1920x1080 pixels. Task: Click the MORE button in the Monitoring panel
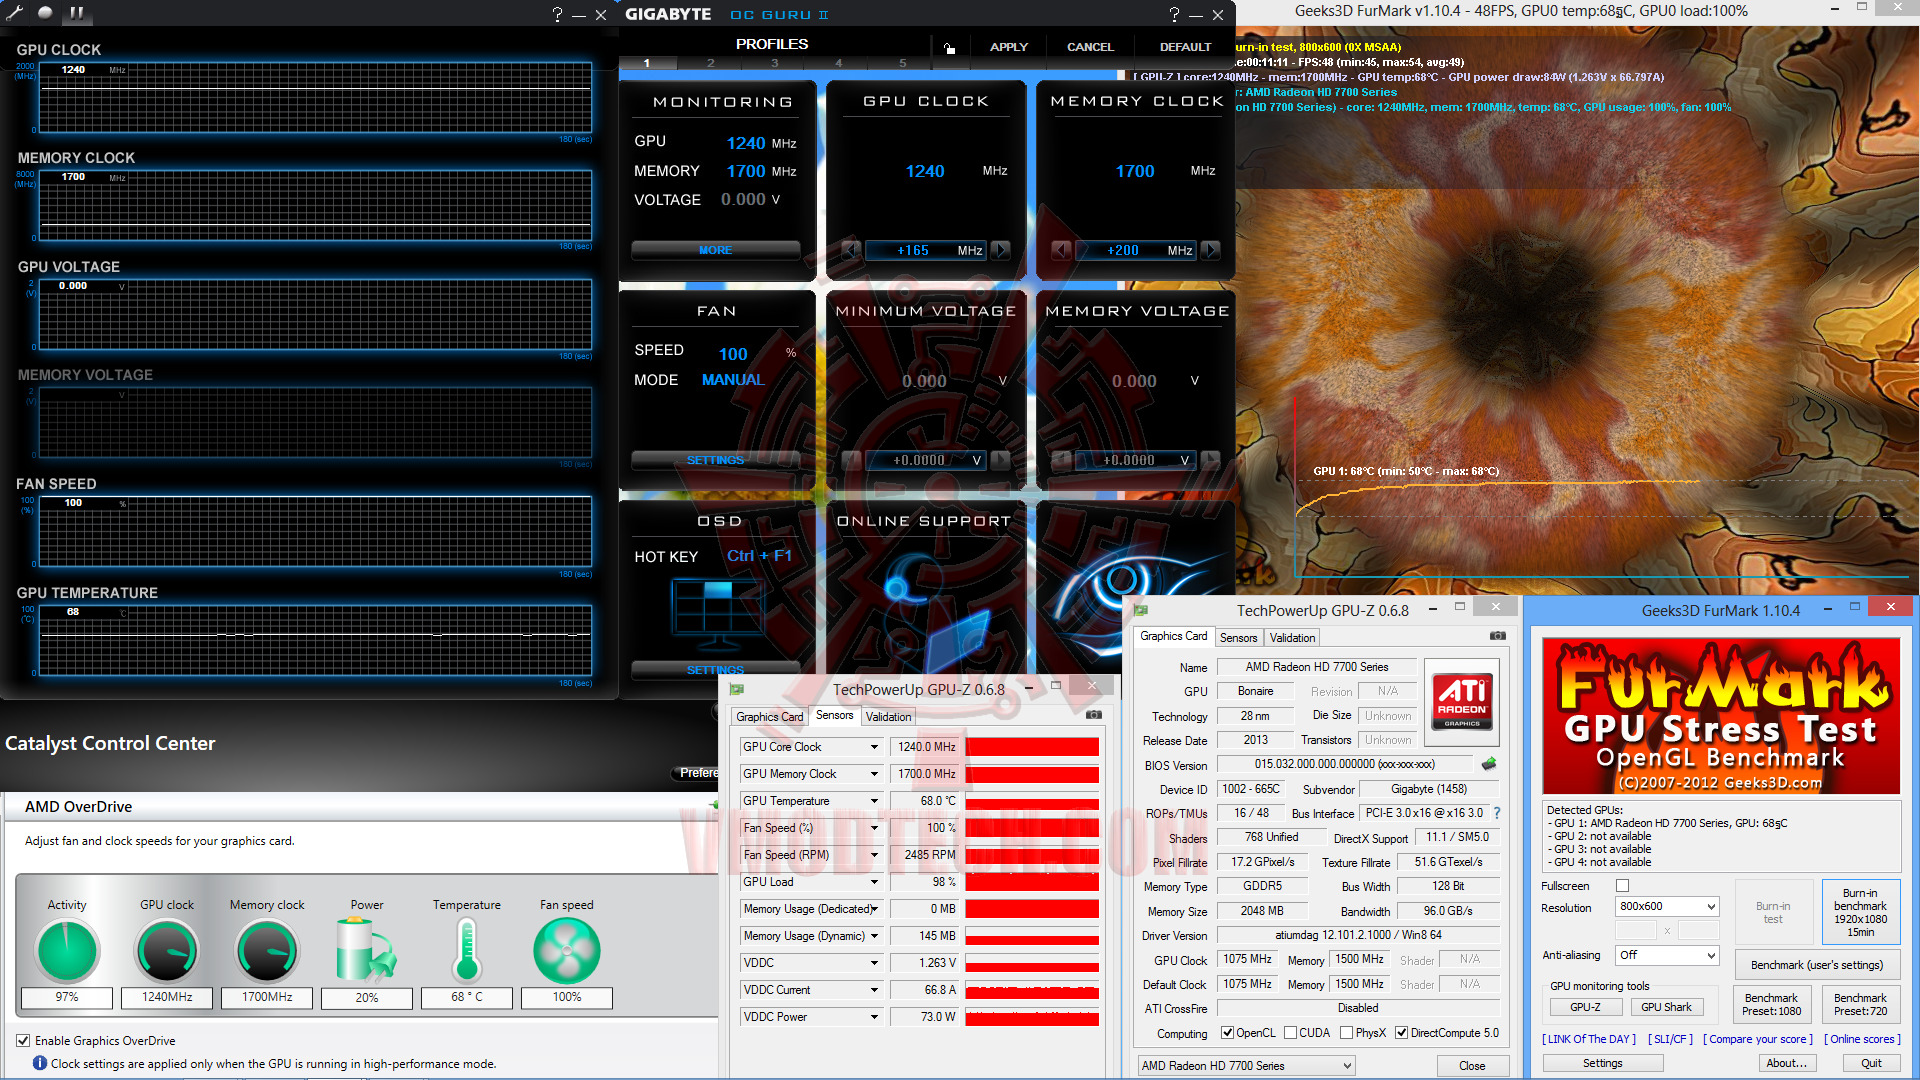(716, 250)
